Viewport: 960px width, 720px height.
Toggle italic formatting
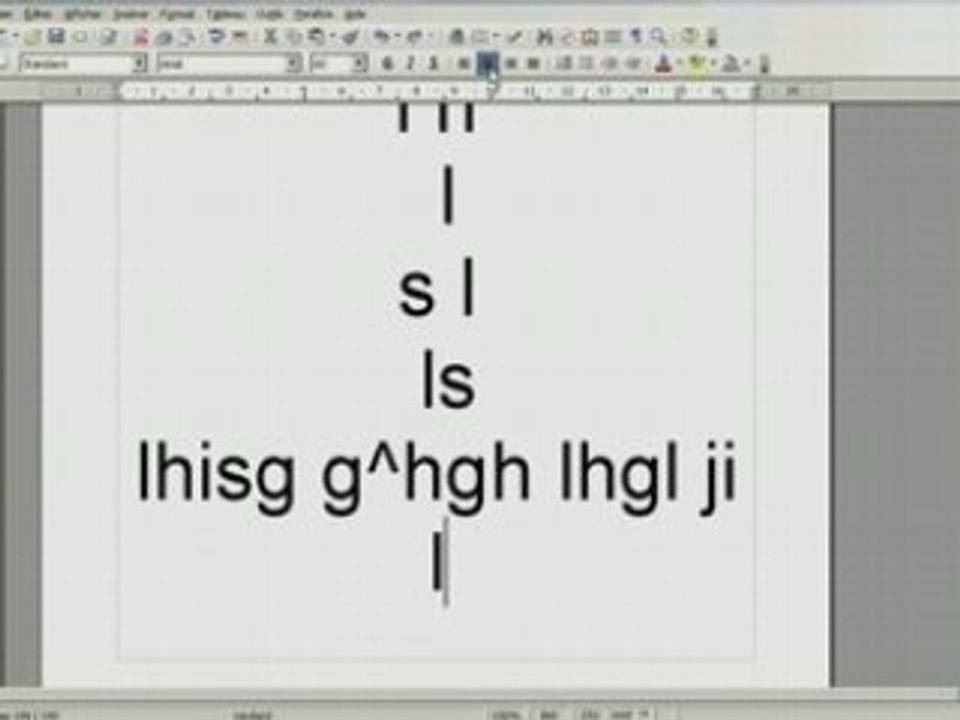click(x=411, y=63)
